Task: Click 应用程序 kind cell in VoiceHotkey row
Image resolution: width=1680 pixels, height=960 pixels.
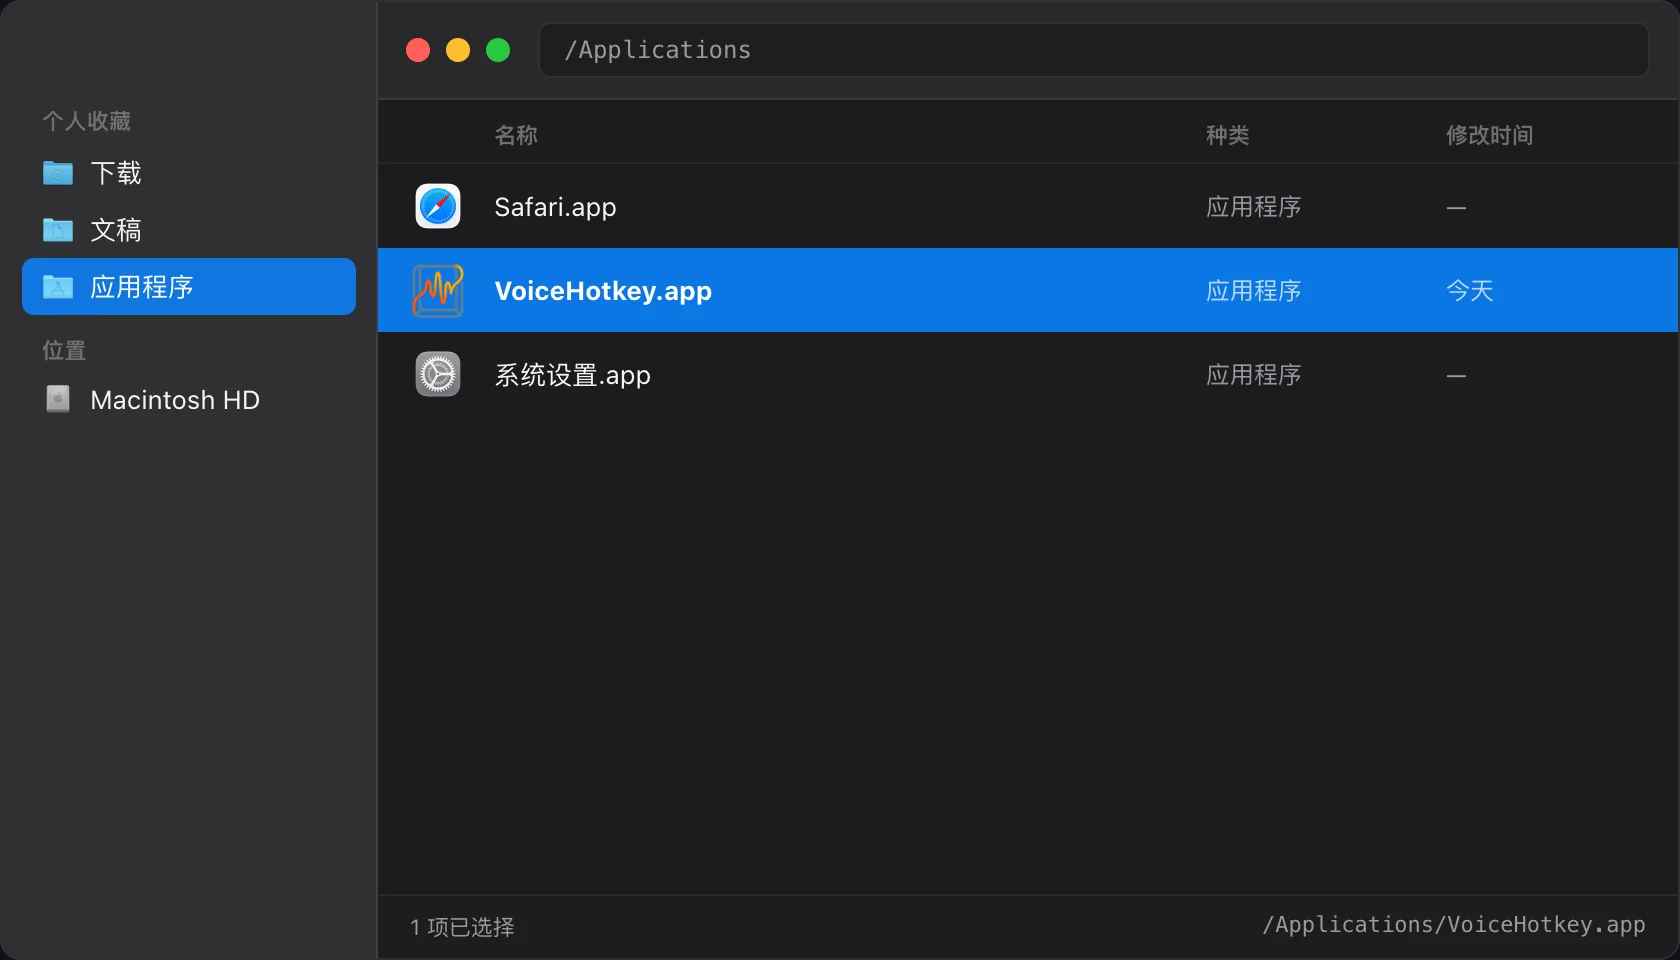Action: point(1253,291)
